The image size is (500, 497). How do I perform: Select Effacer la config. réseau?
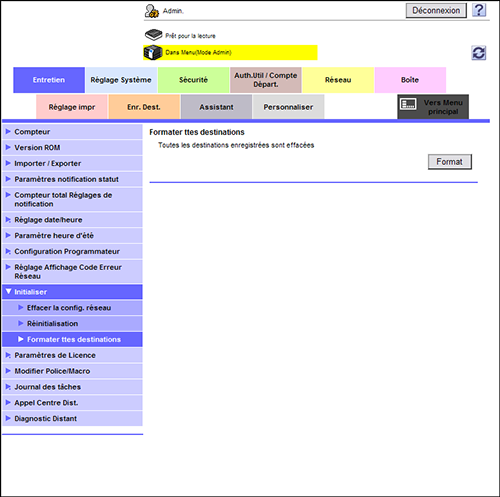click(x=72, y=308)
